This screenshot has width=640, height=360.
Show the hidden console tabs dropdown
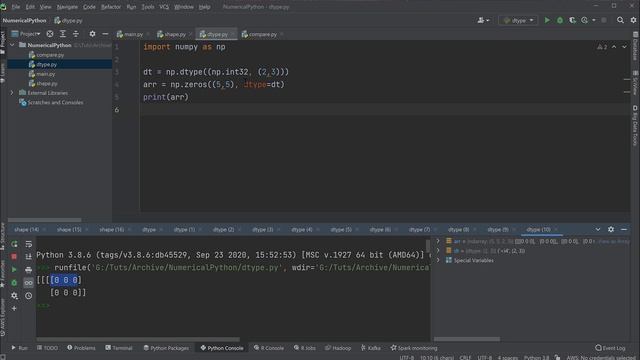pos(598,229)
